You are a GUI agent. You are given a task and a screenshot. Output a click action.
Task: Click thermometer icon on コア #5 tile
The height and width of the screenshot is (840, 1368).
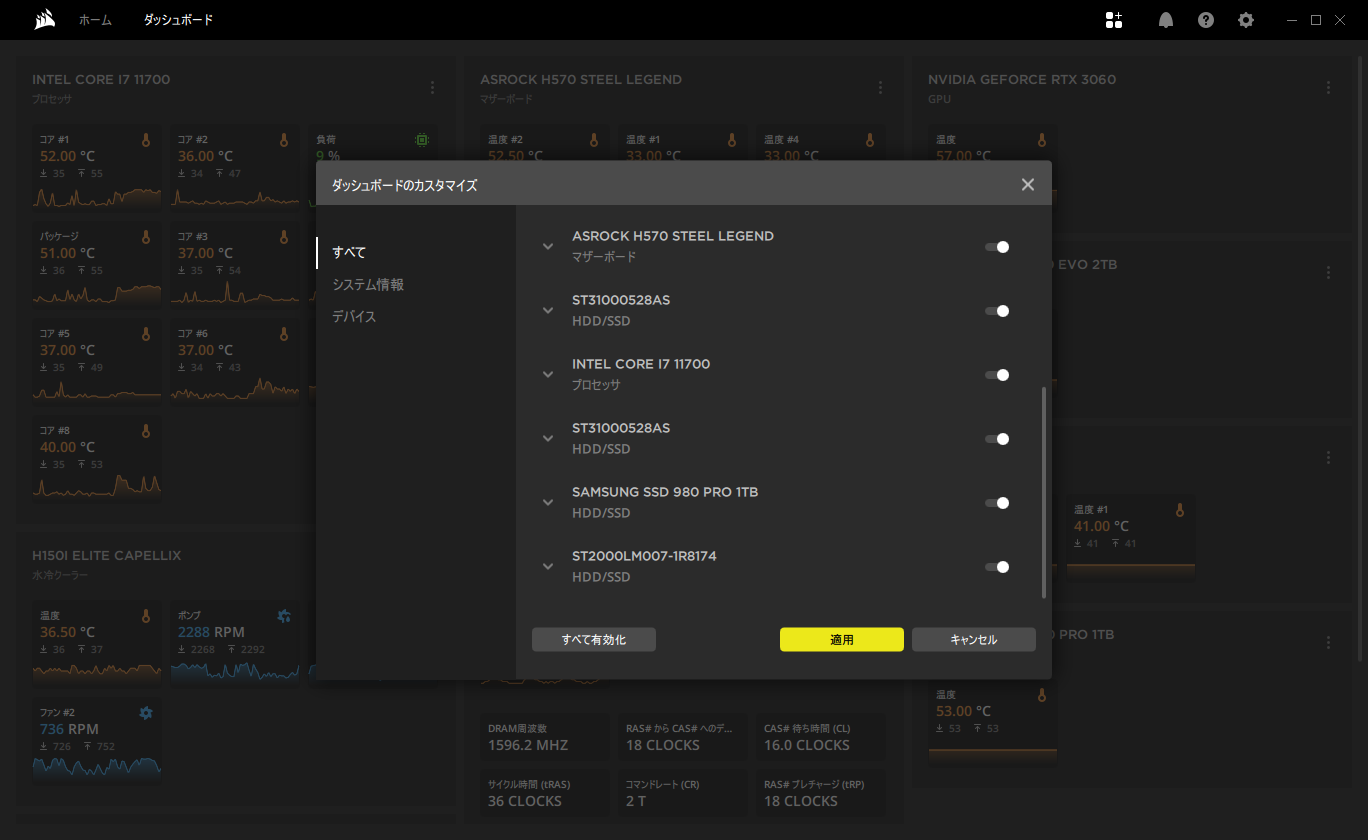point(146,334)
